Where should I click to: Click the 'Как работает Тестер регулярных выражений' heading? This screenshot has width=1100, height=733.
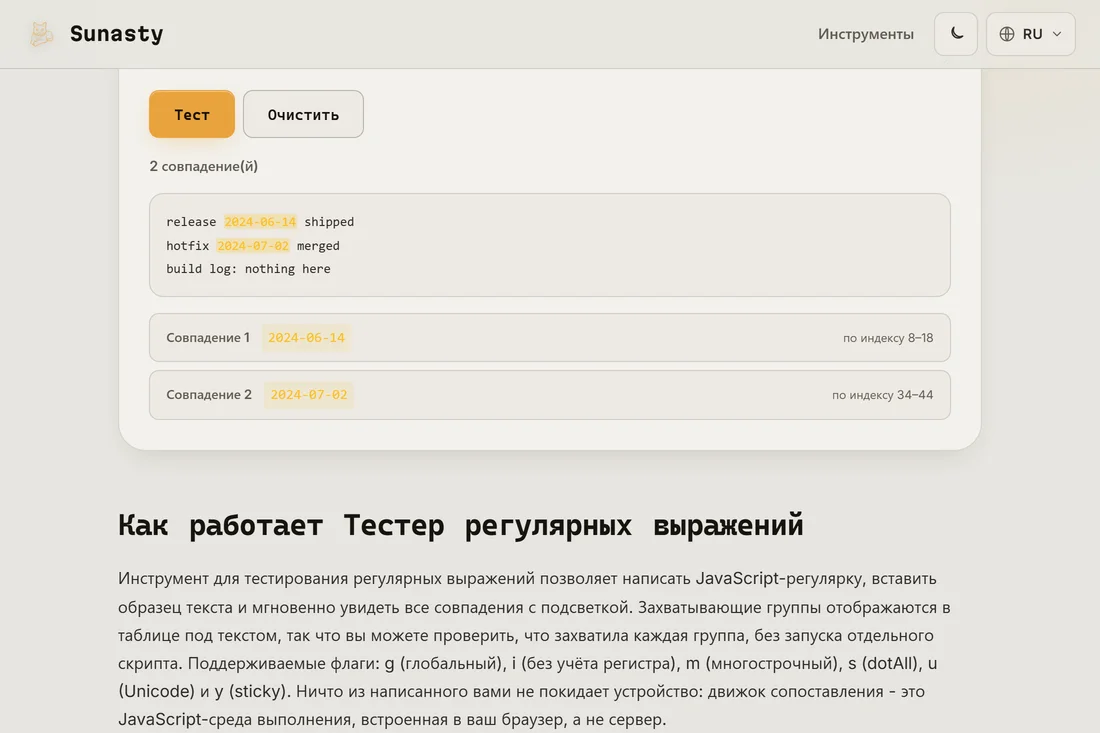460,525
